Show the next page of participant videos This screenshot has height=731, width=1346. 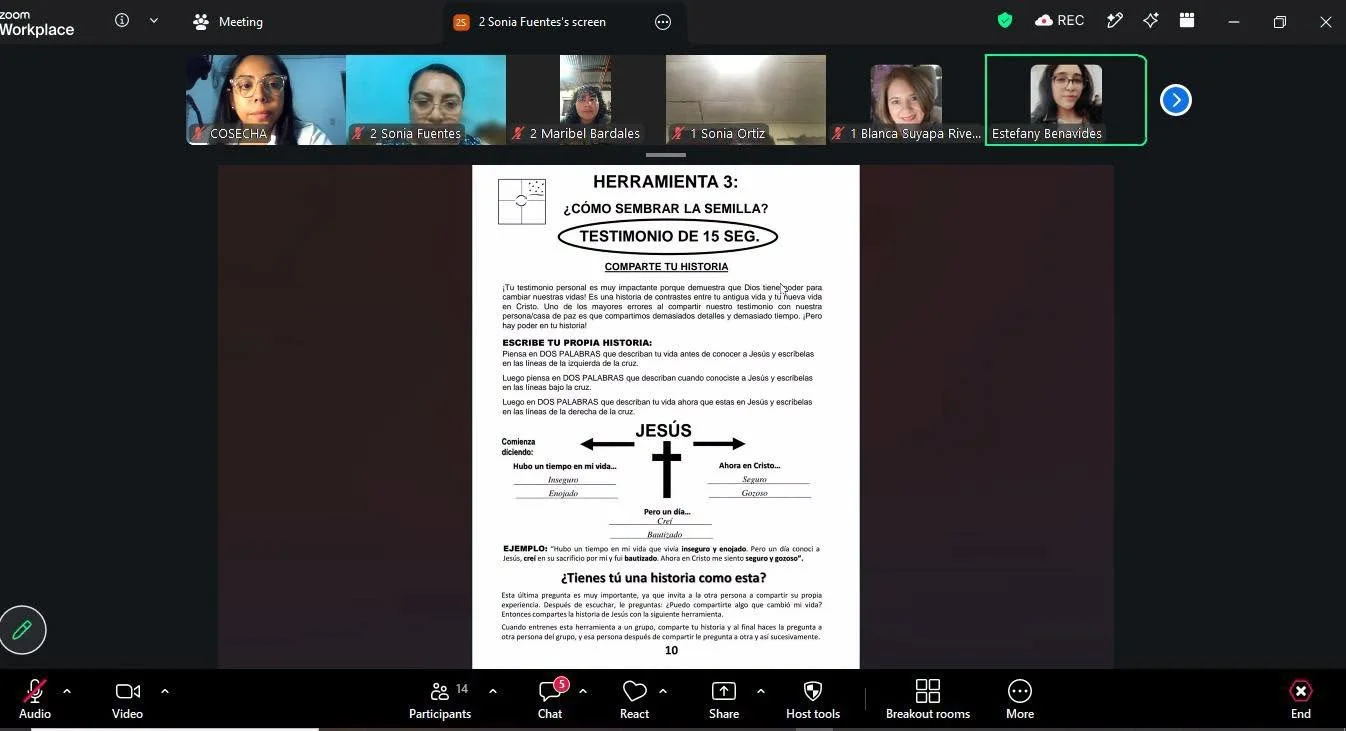[x=1175, y=100]
